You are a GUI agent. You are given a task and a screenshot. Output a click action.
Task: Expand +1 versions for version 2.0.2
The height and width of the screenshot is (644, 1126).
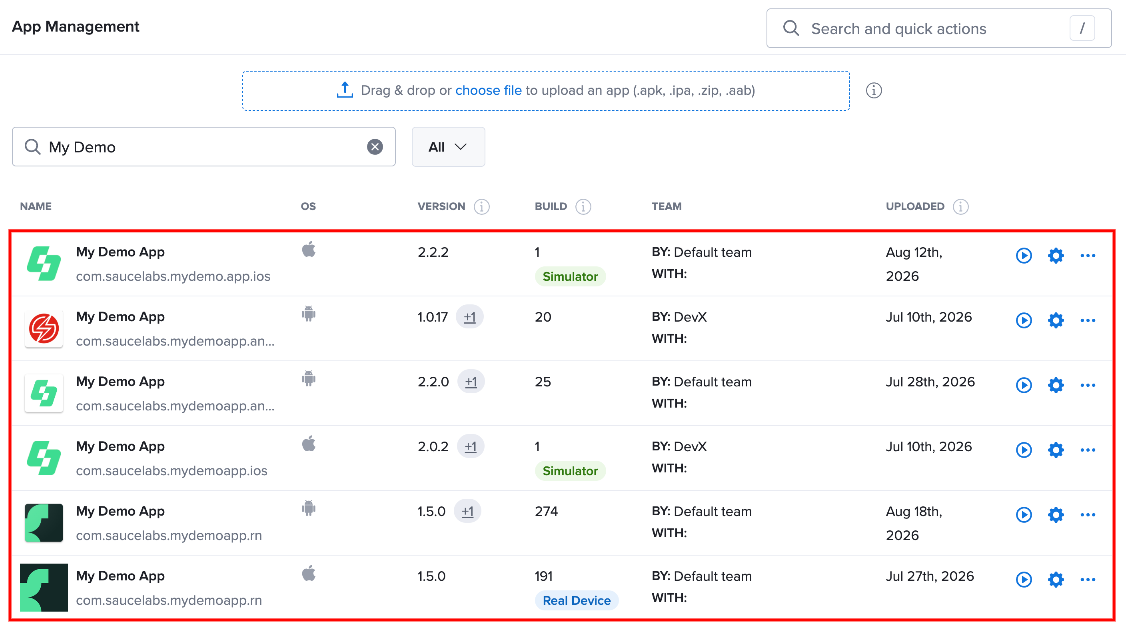pos(470,447)
